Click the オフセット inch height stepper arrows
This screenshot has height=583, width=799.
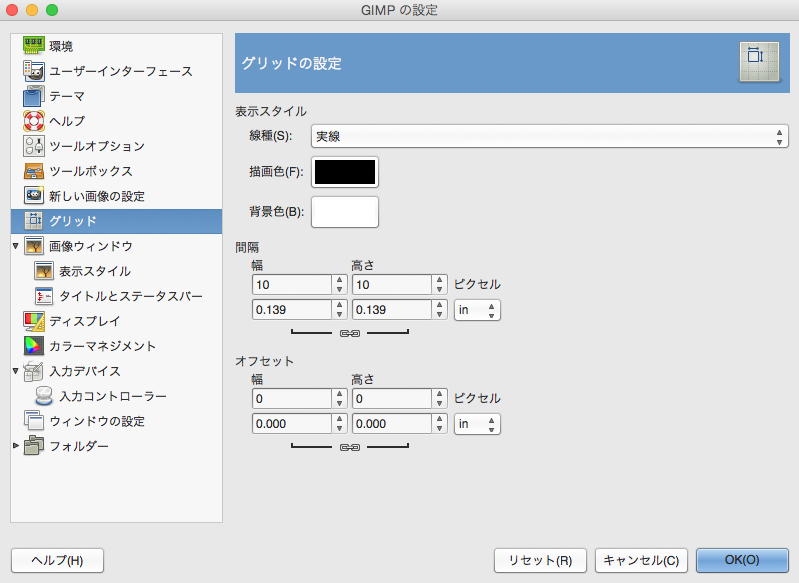click(x=439, y=424)
